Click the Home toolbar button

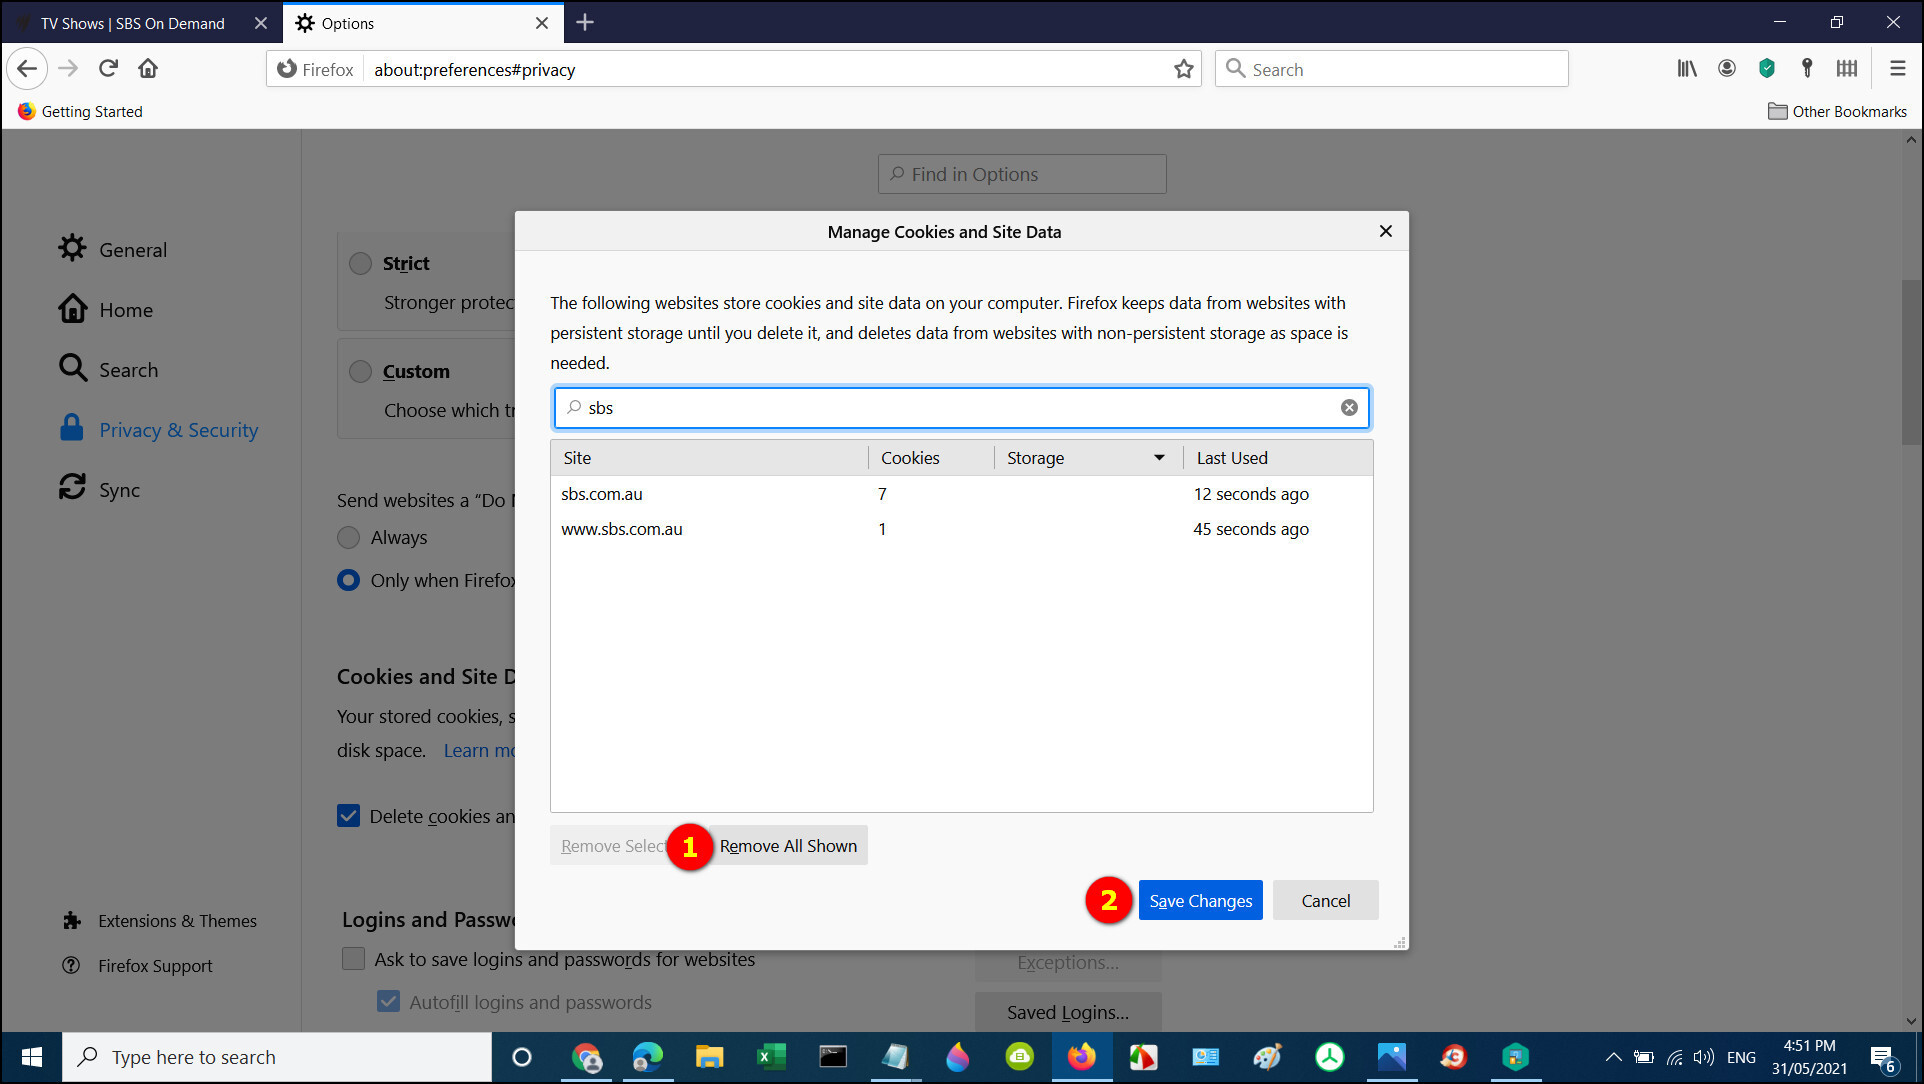(x=148, y=69)
